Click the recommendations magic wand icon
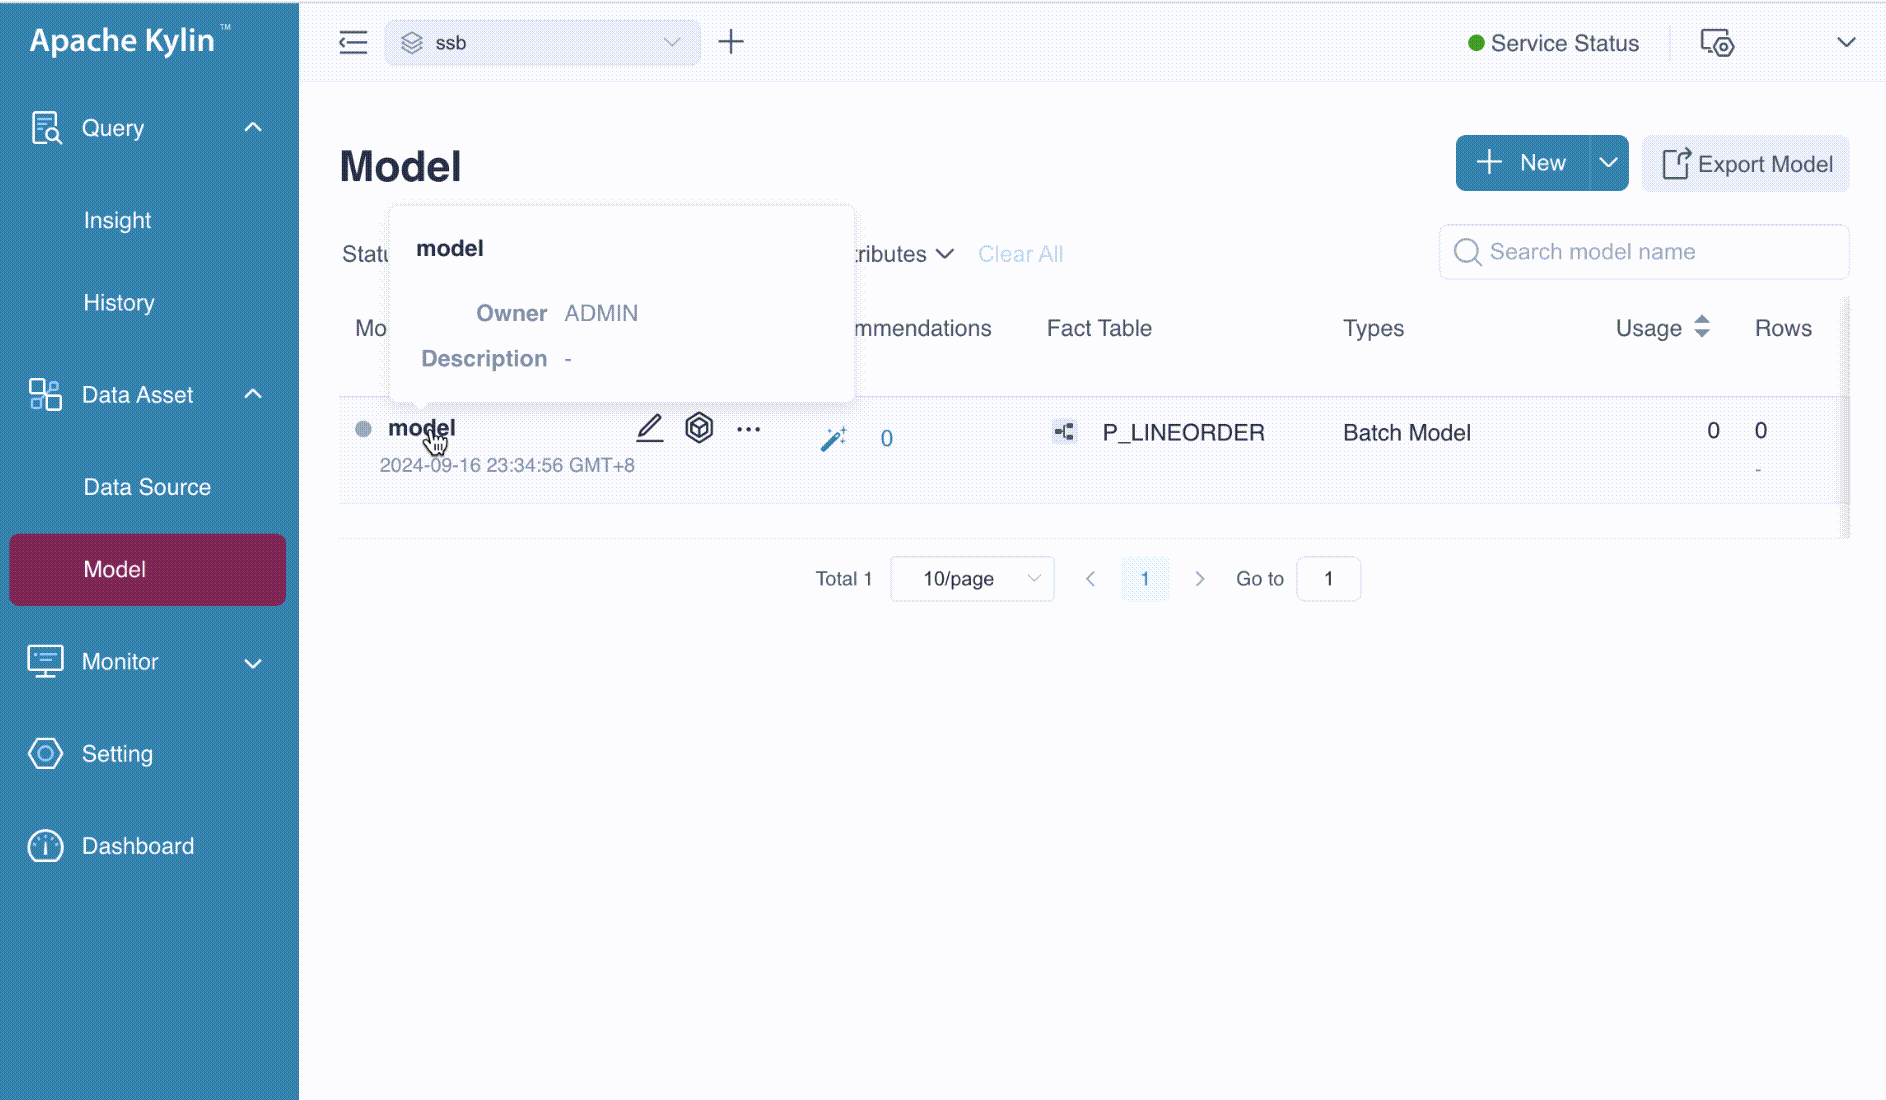Image resolution: width=1886 pixels, height=1100 pixels. tap(833, 438)
